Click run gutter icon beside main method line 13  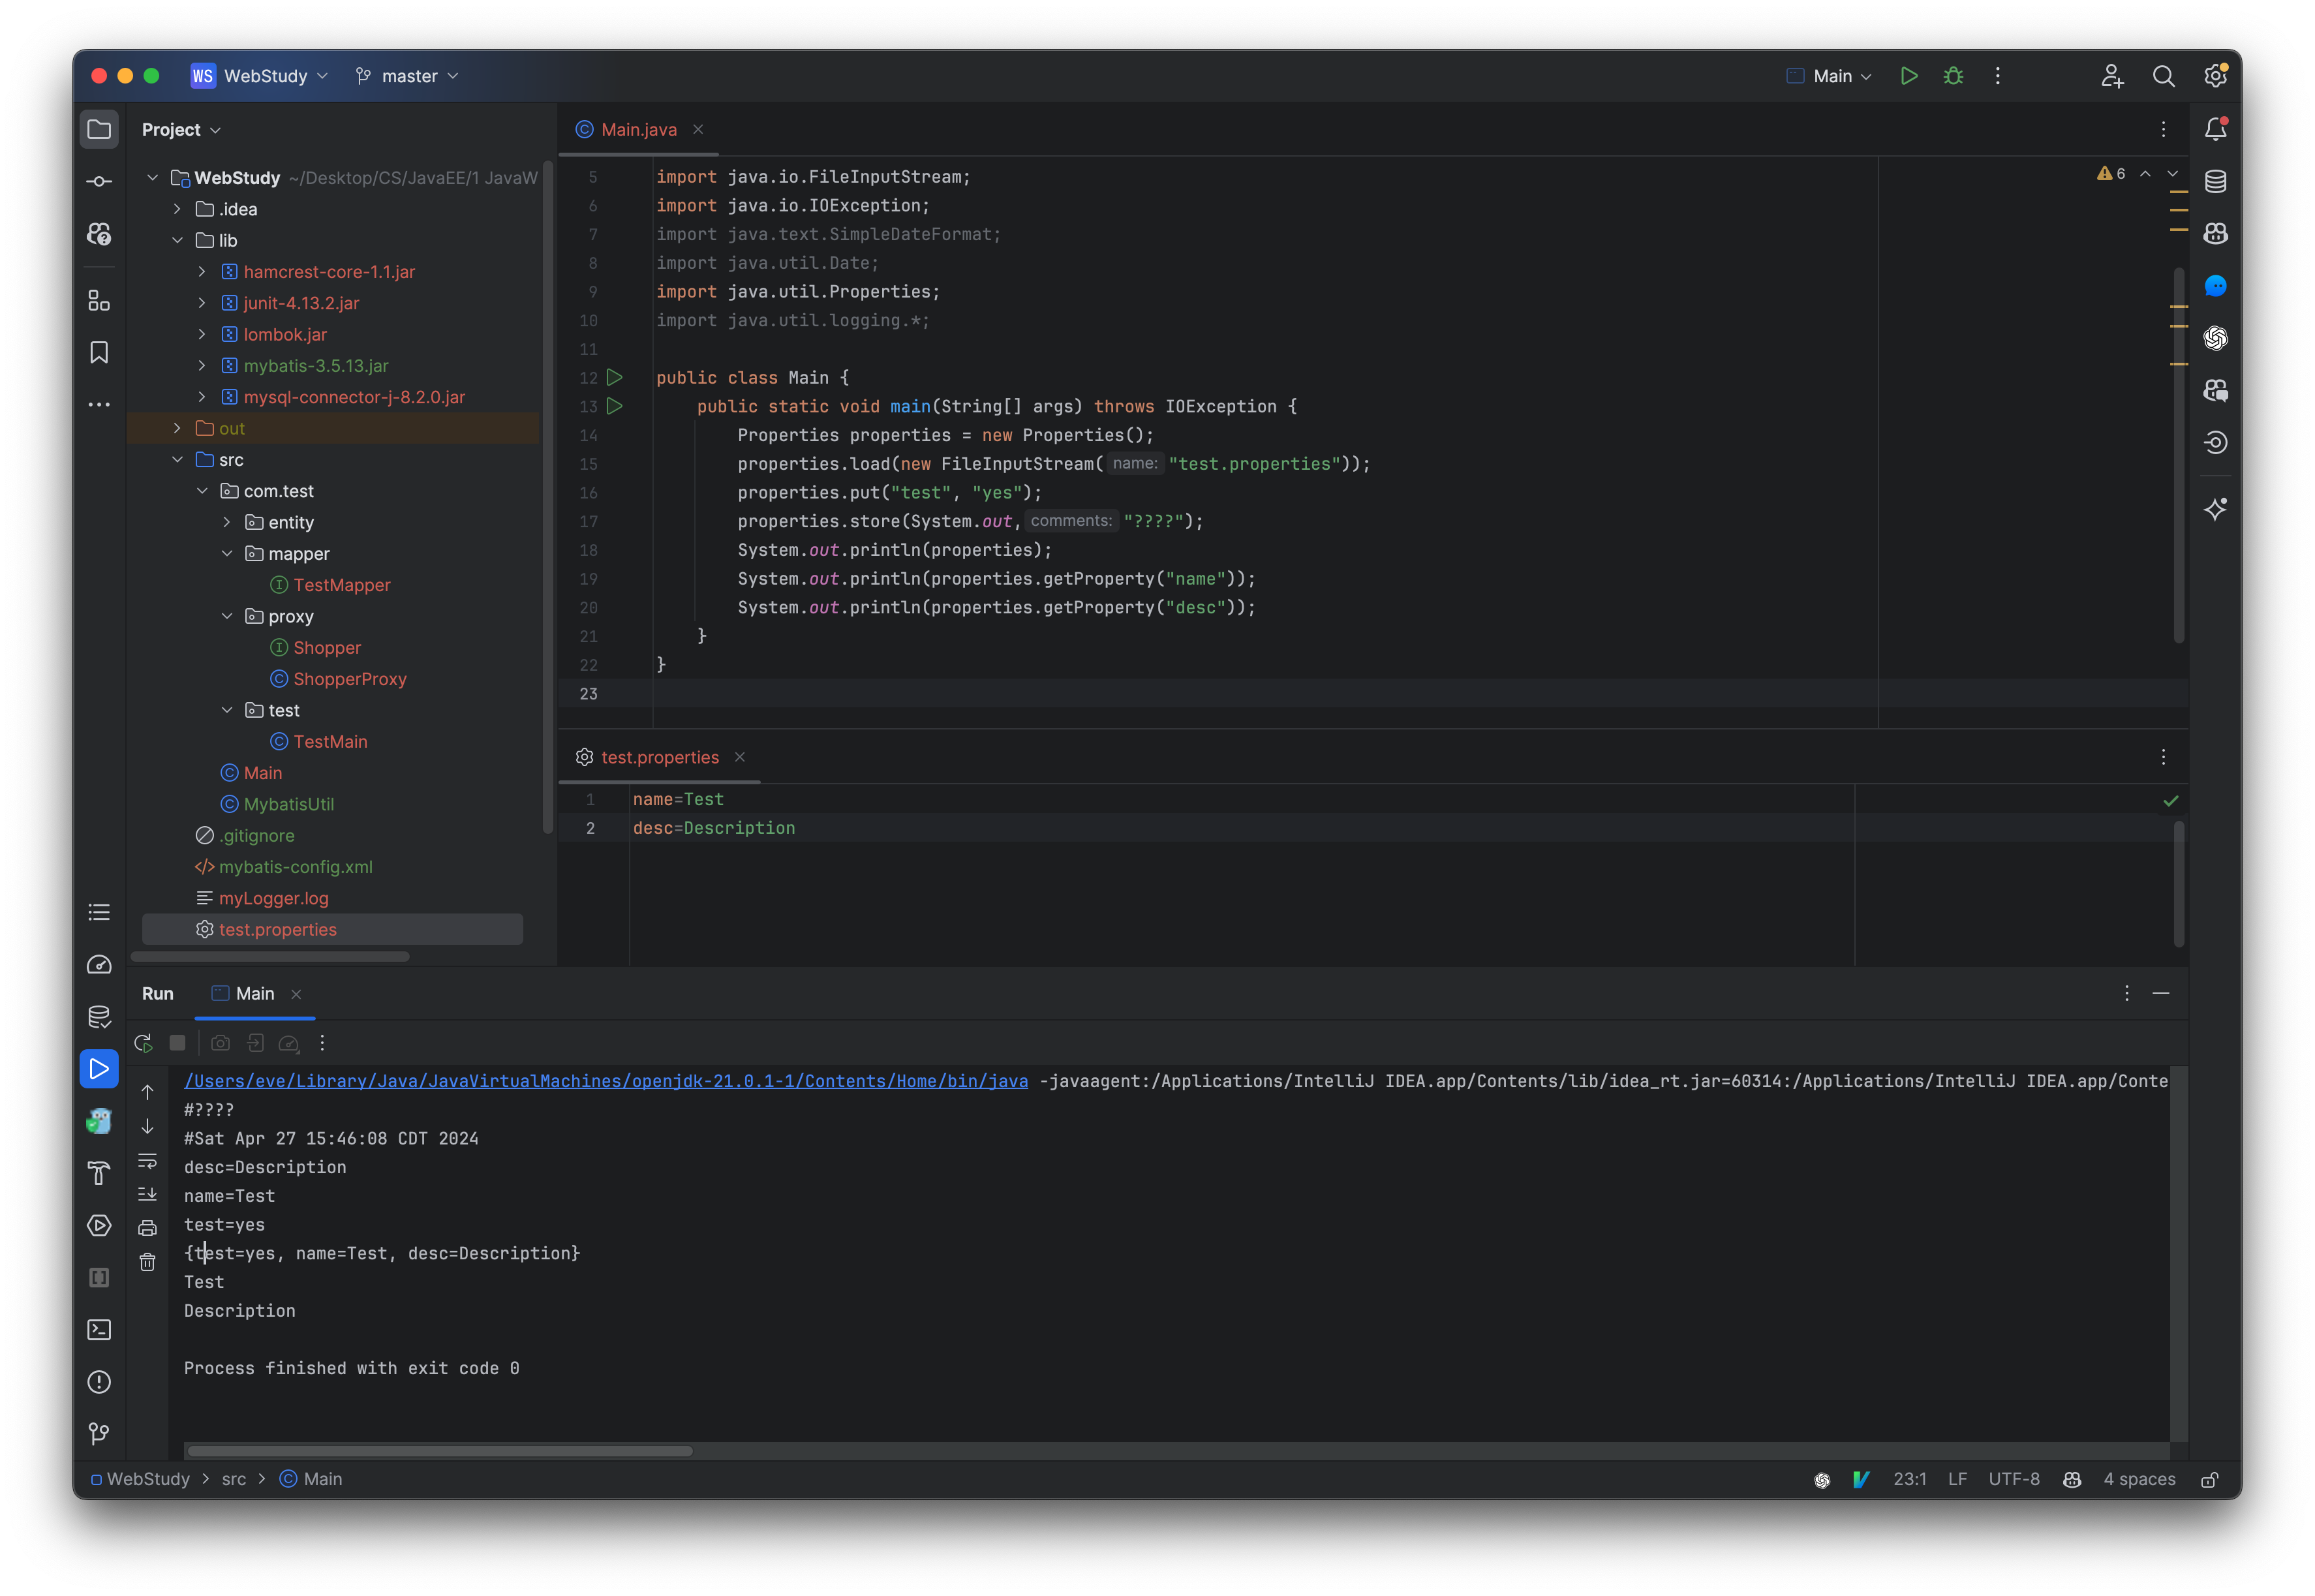tap(615, 406)
